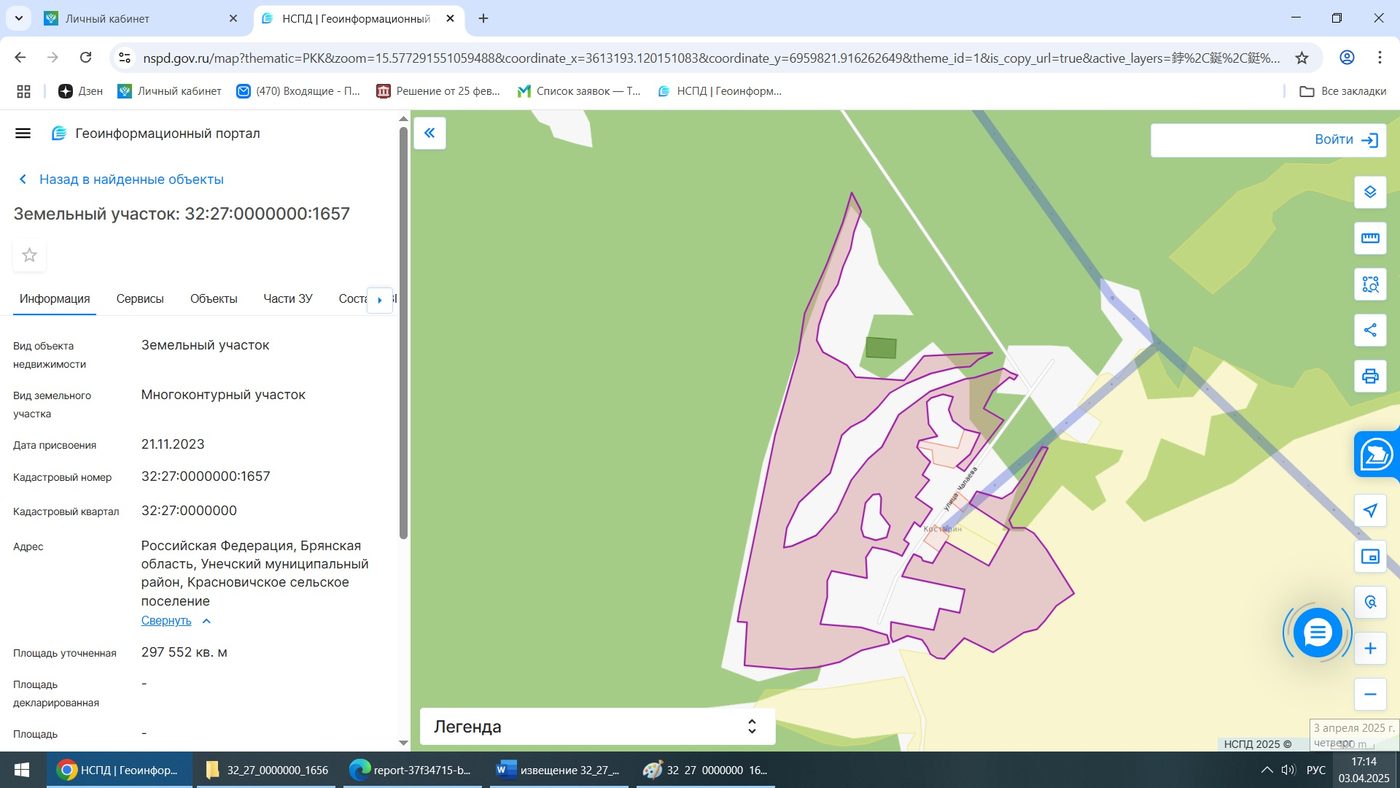Switch to the Объекты tab
This screenshot has height=788, width=1400.
click(x=214, y=299)
